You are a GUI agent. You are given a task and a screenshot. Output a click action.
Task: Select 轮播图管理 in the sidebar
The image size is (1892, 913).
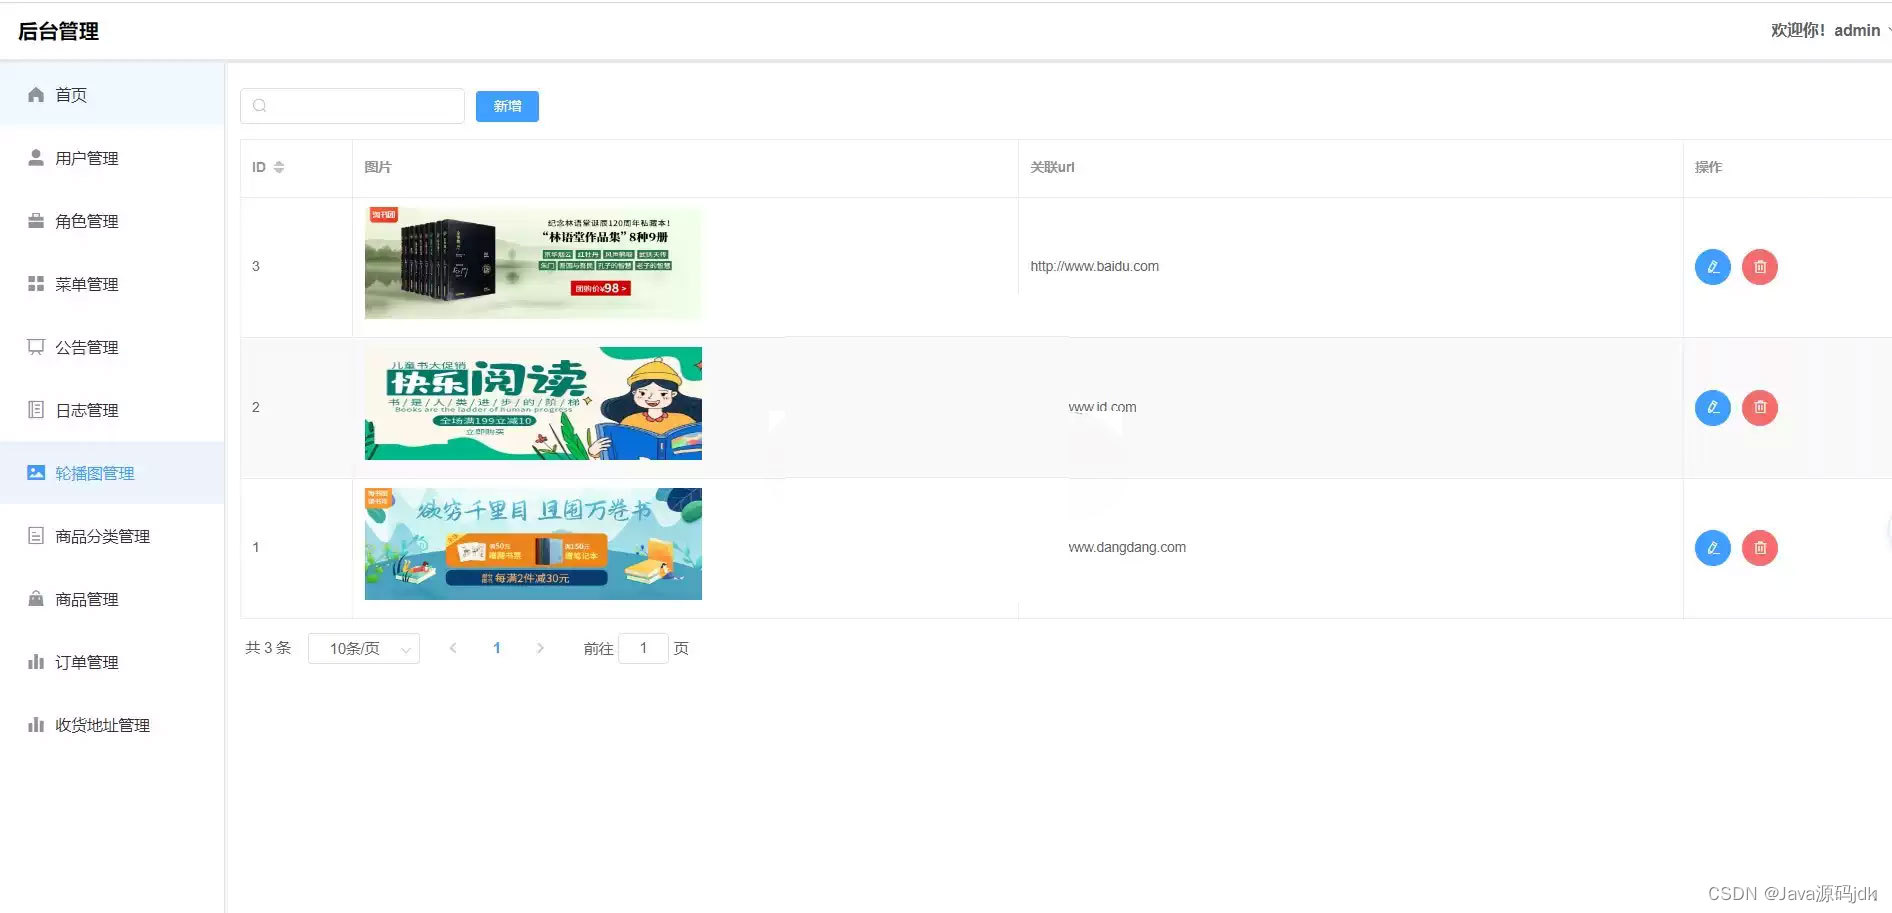[112, 473]
